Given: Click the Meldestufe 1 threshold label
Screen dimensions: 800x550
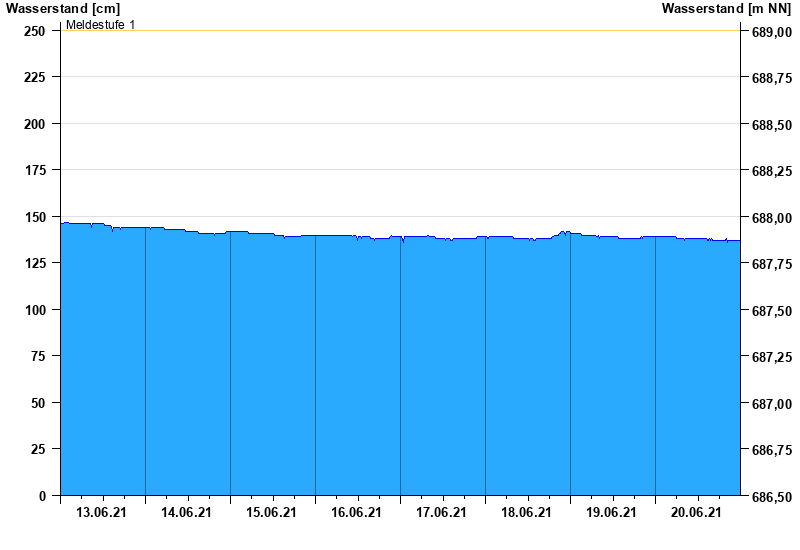Looking at the screenshot, I should (x=101, y=24).
